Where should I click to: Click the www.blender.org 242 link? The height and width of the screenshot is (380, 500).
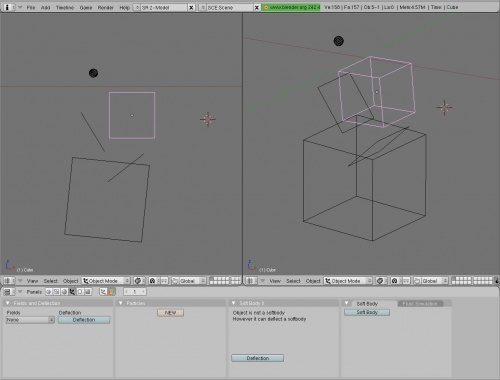tap(291, 7)
